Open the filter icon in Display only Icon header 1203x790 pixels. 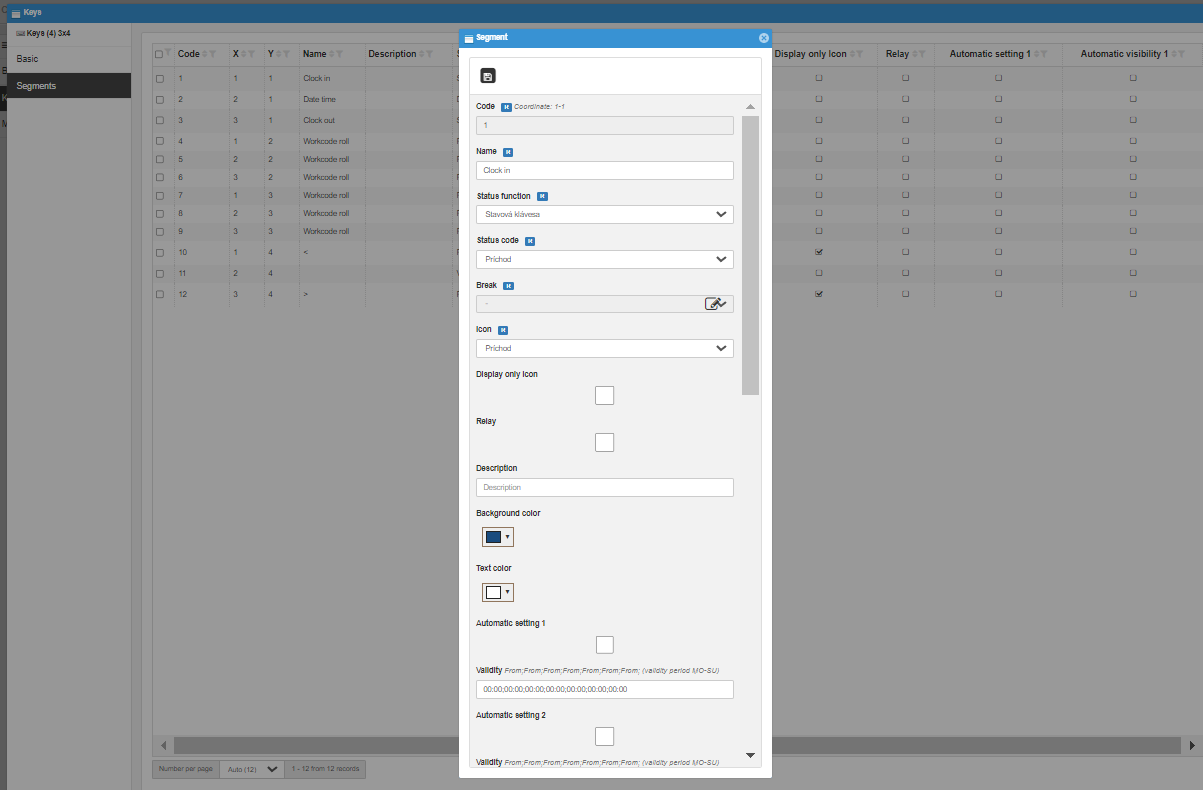(860, 54)
